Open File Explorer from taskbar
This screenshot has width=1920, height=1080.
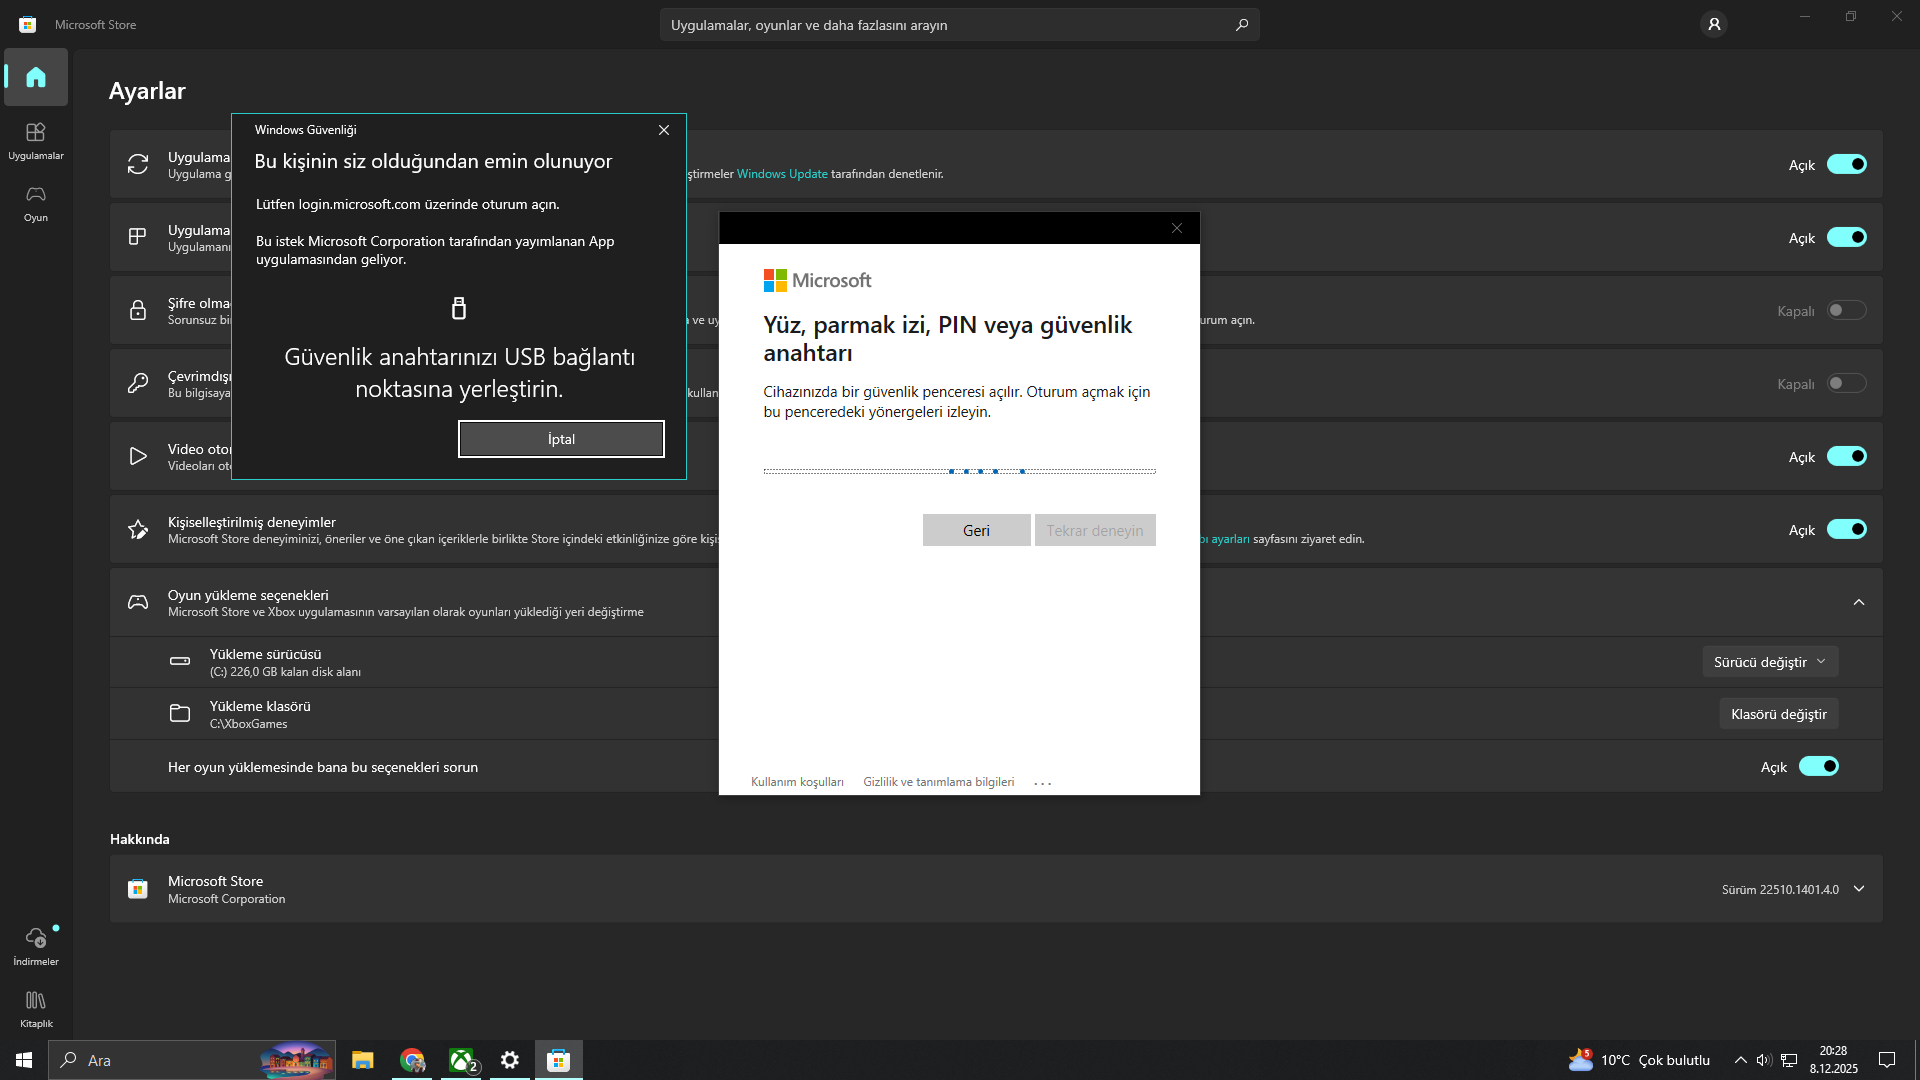362,1060
